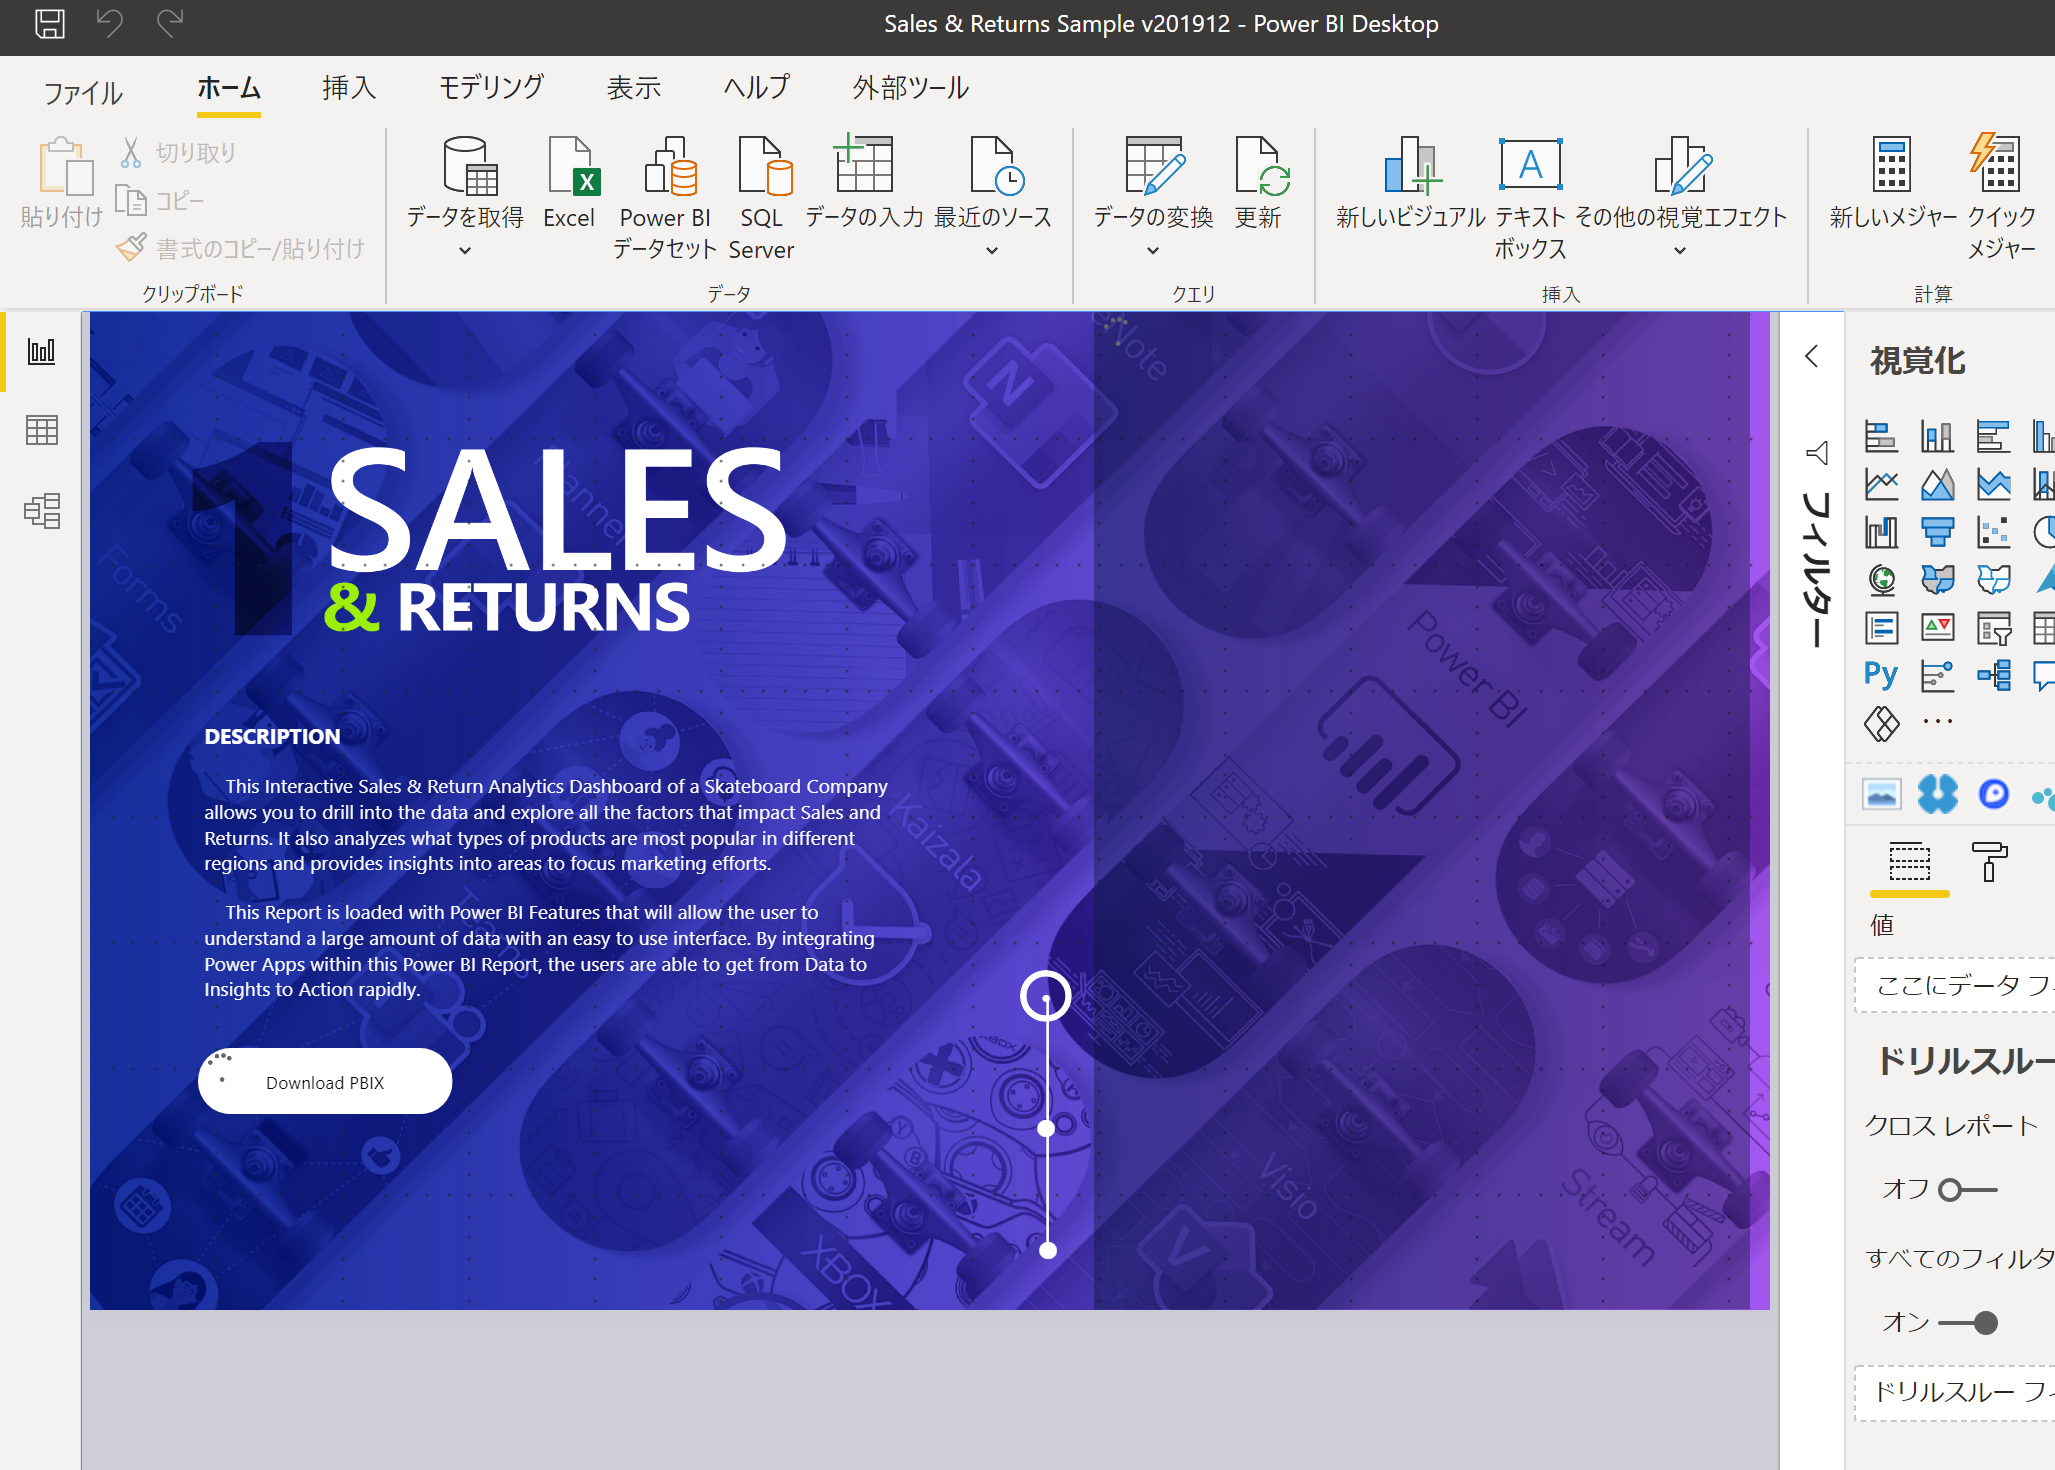Open the Recent Sources (最近のソース) dropdown
The width and height of the screenshot is (2055, 1470).
(x=992, y=251)
